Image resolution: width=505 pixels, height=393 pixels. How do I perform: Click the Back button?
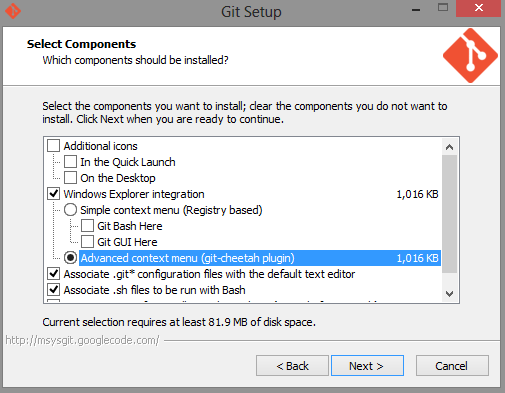click(x=292, y=366)
